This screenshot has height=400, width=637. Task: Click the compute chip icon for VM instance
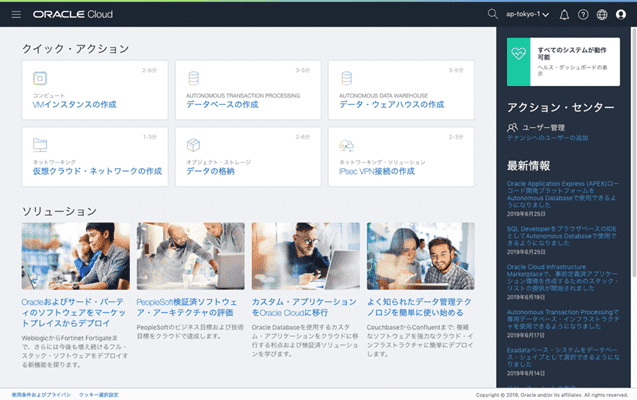coord(40,78)
